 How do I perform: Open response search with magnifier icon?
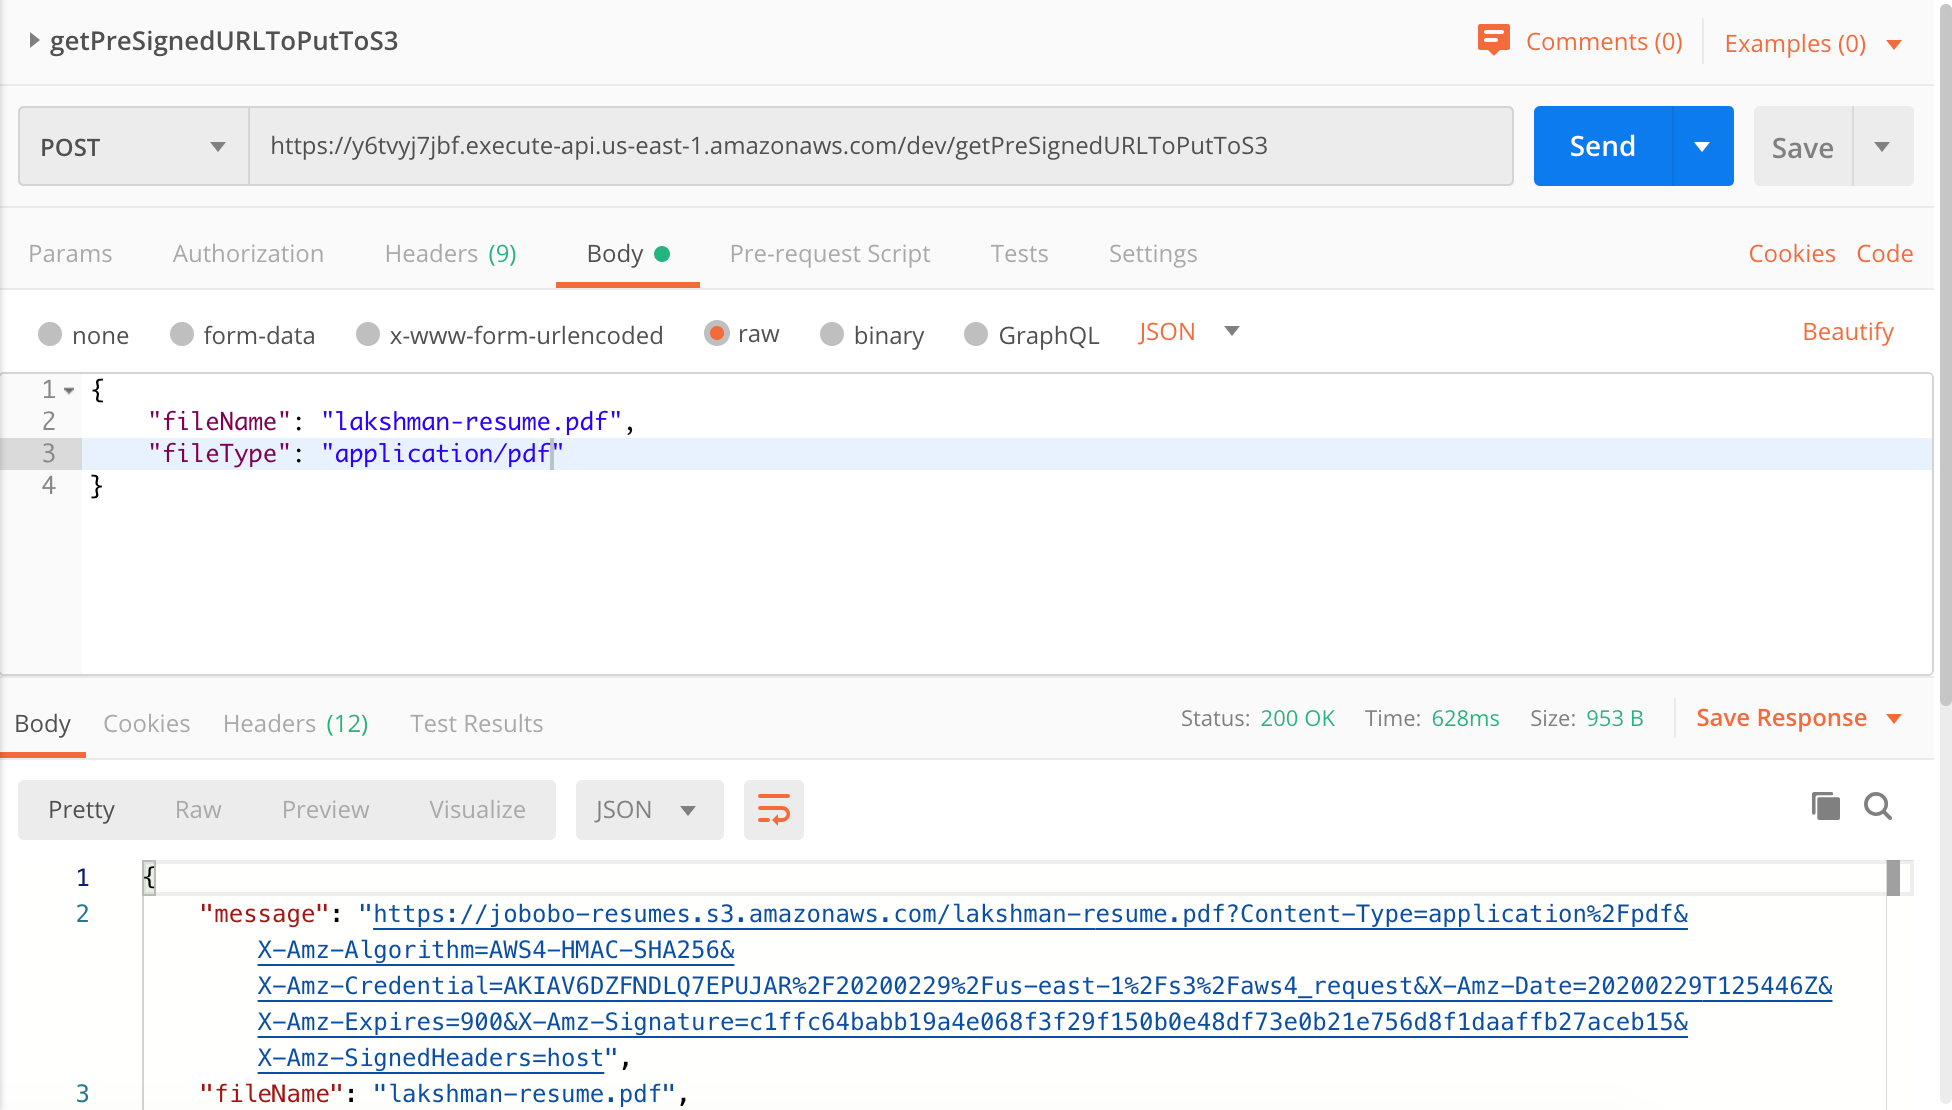click(x=1877, y=806)
